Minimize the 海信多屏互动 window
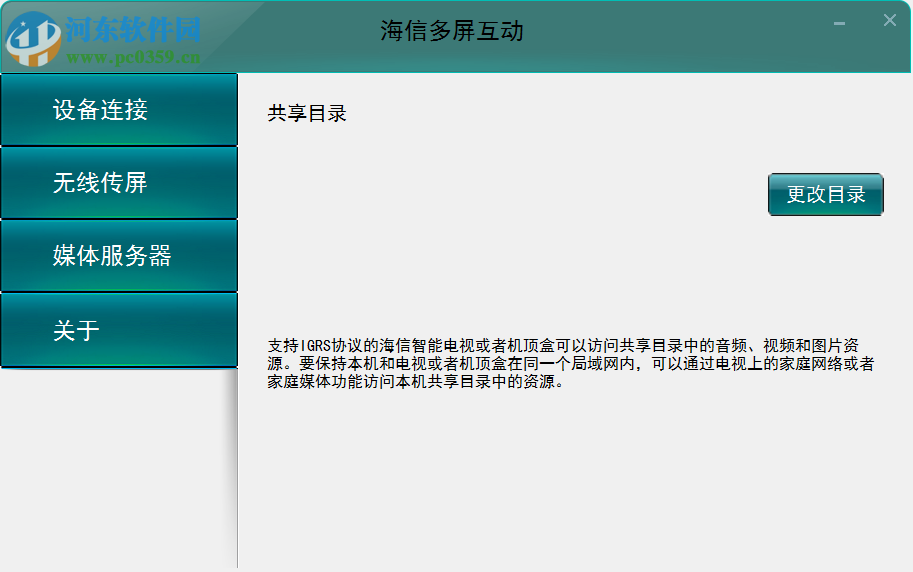The image size is (913, 572). 839,23
